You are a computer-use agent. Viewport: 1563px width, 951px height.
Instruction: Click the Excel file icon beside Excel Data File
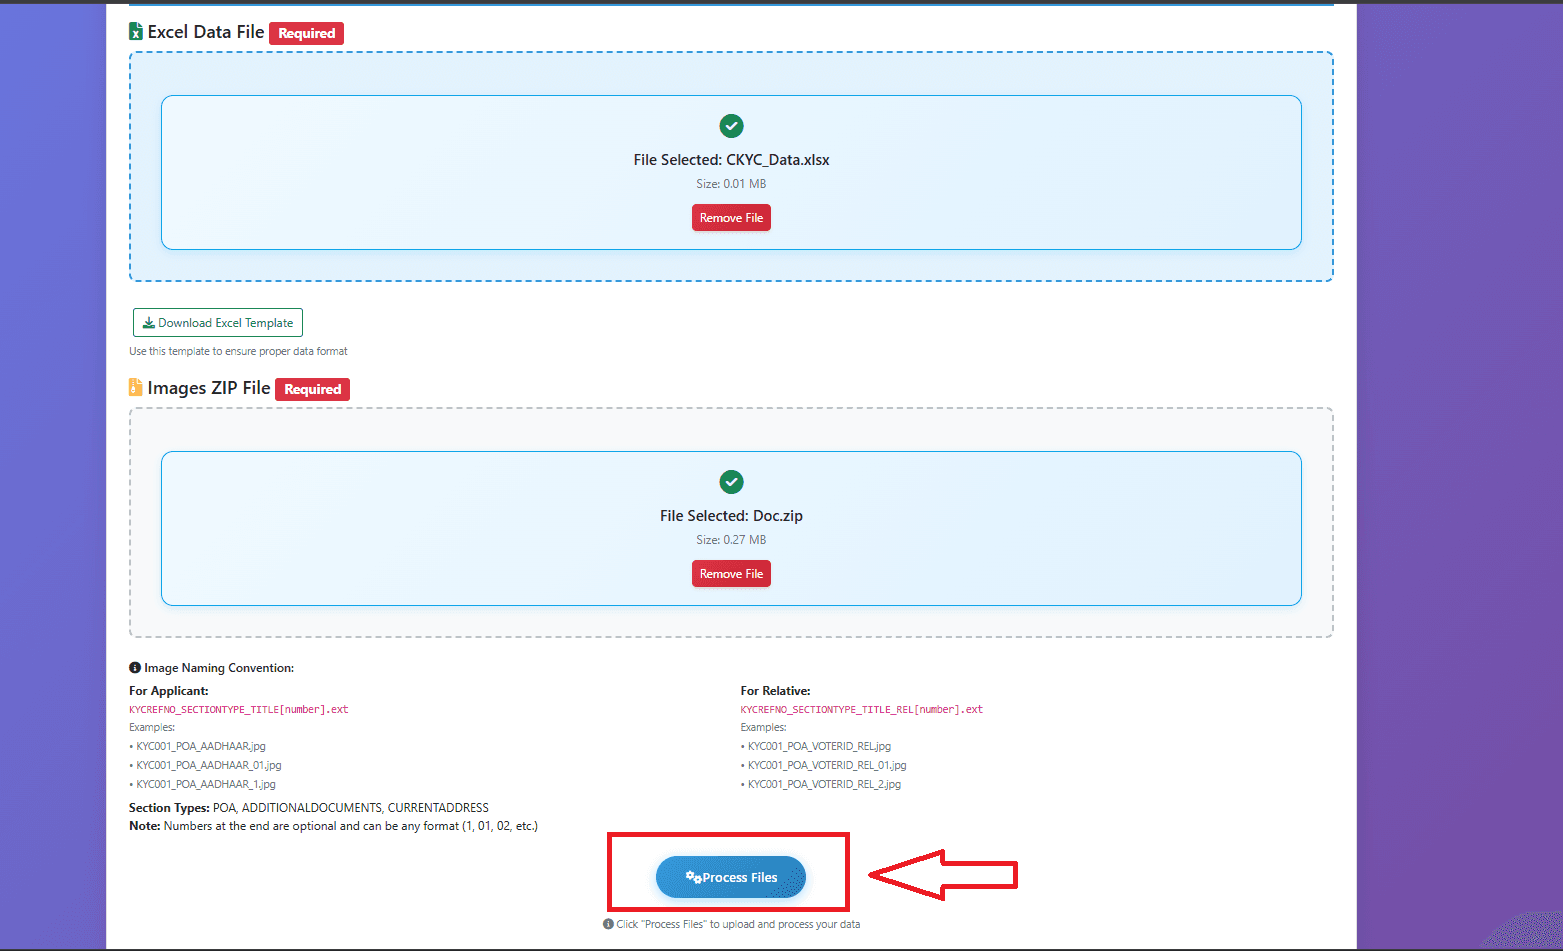(x=136, y=32)
